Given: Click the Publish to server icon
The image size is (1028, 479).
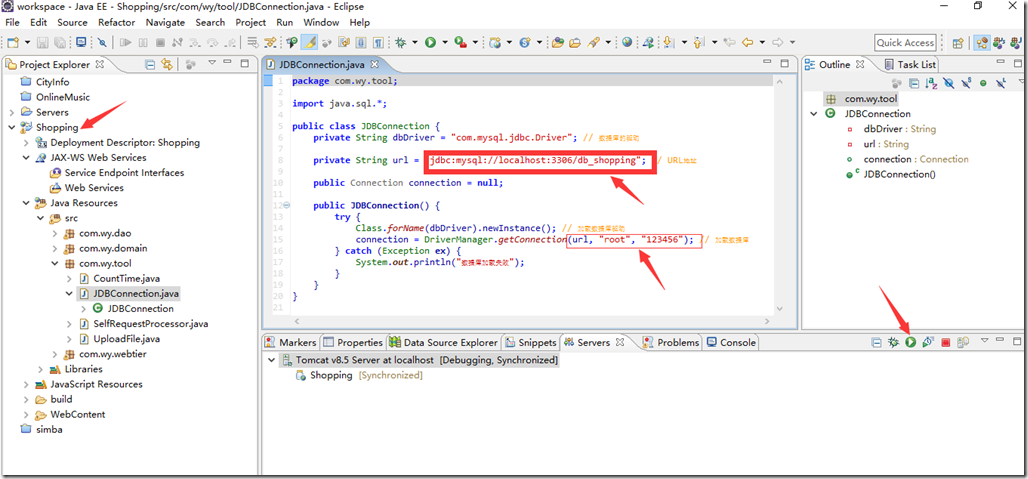Looking at the screenshot, I should click(962, 342).
